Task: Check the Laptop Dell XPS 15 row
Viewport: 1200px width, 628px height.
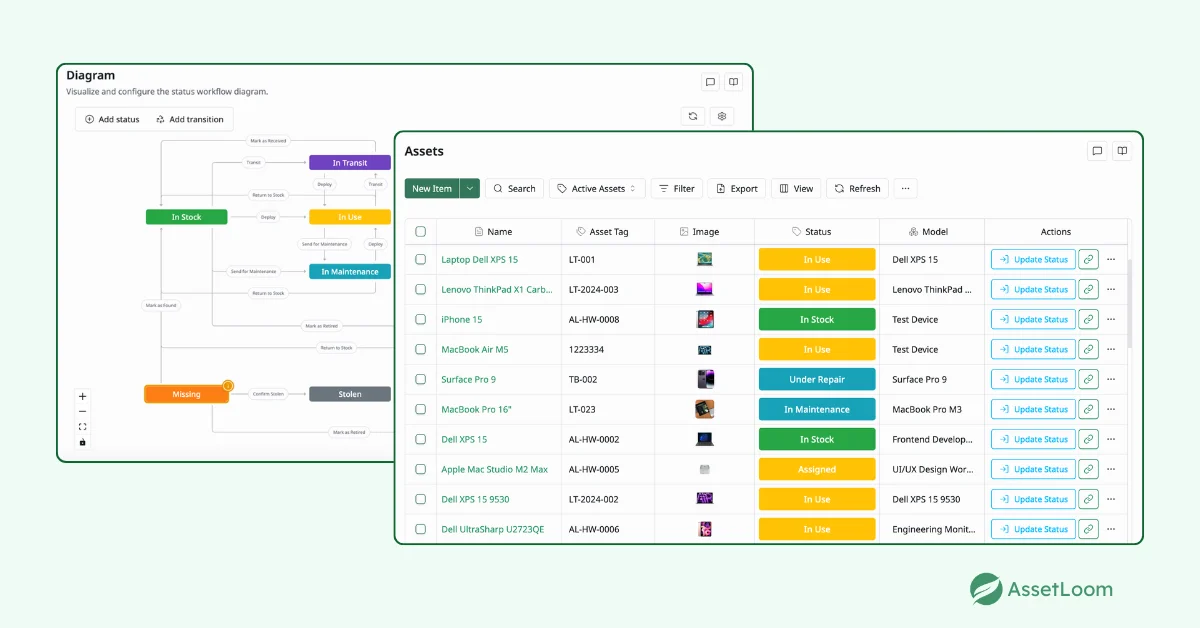Action: tap(421, 259)
